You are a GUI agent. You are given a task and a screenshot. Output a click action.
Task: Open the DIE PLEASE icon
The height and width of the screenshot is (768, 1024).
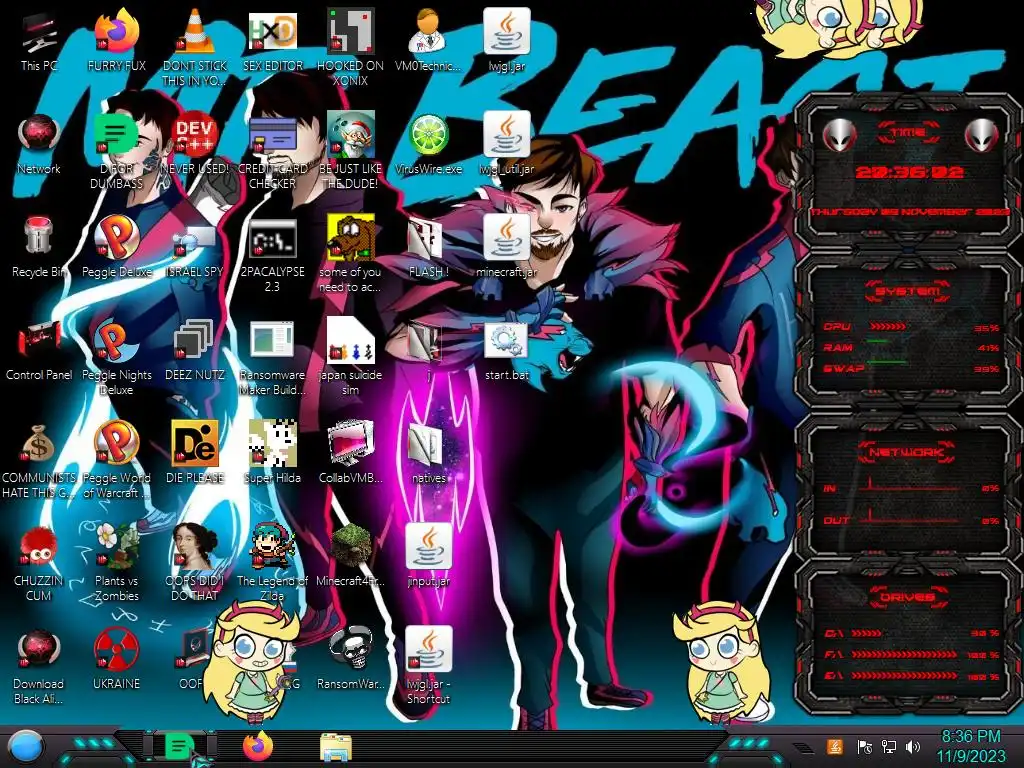(x=195, y=443)
